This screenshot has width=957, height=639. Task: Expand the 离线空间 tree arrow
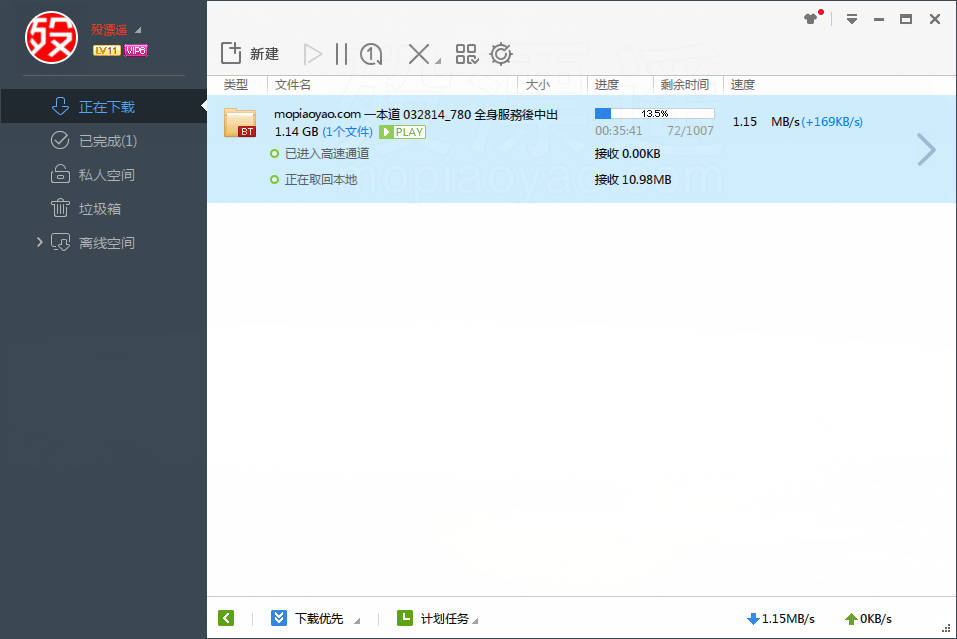point(40,242)
